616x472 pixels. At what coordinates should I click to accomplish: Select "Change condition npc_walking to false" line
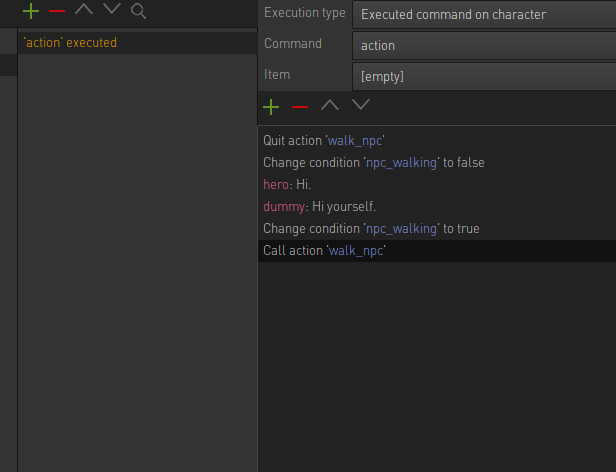pyautogui.click(x=437, y=163)
